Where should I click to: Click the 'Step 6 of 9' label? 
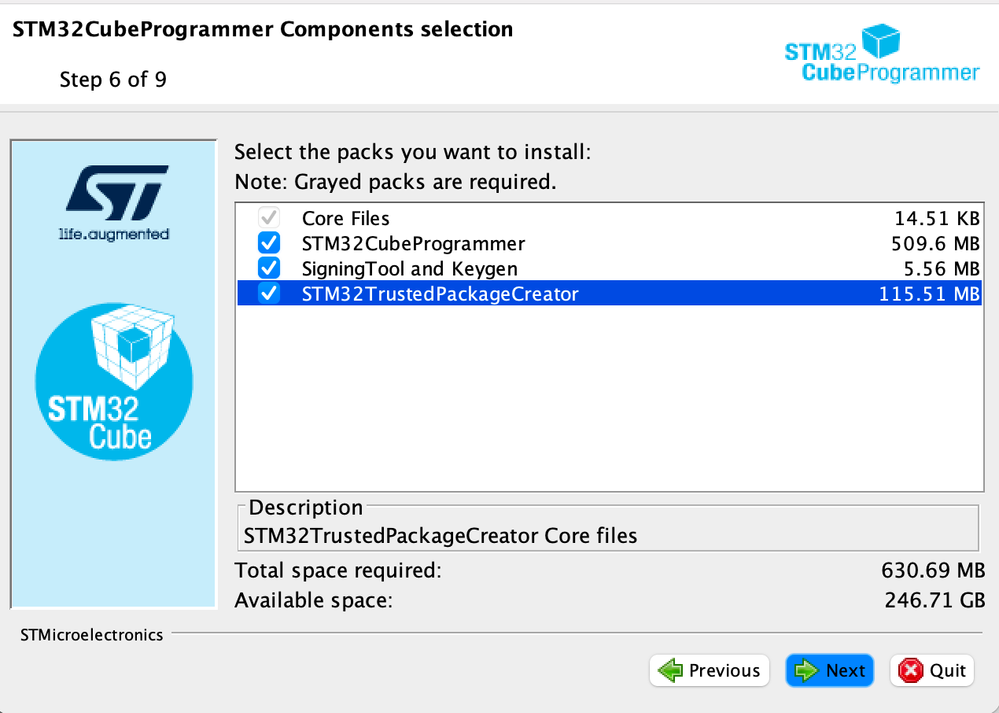pyautogui.click(x=113, y=80)
